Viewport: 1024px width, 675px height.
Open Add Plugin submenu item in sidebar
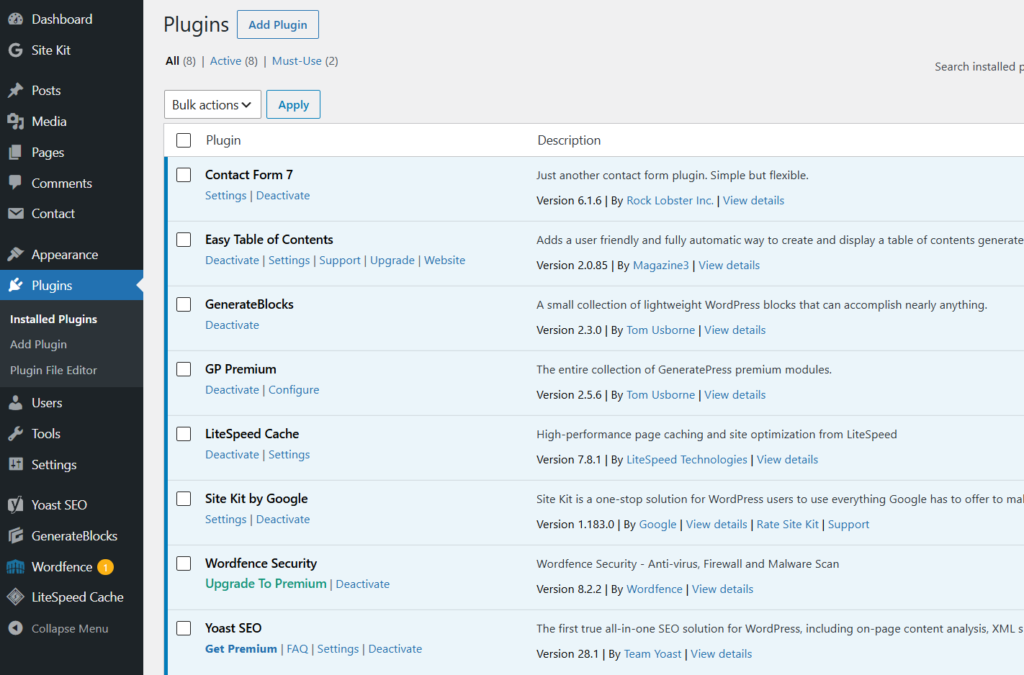pos(39,344)
